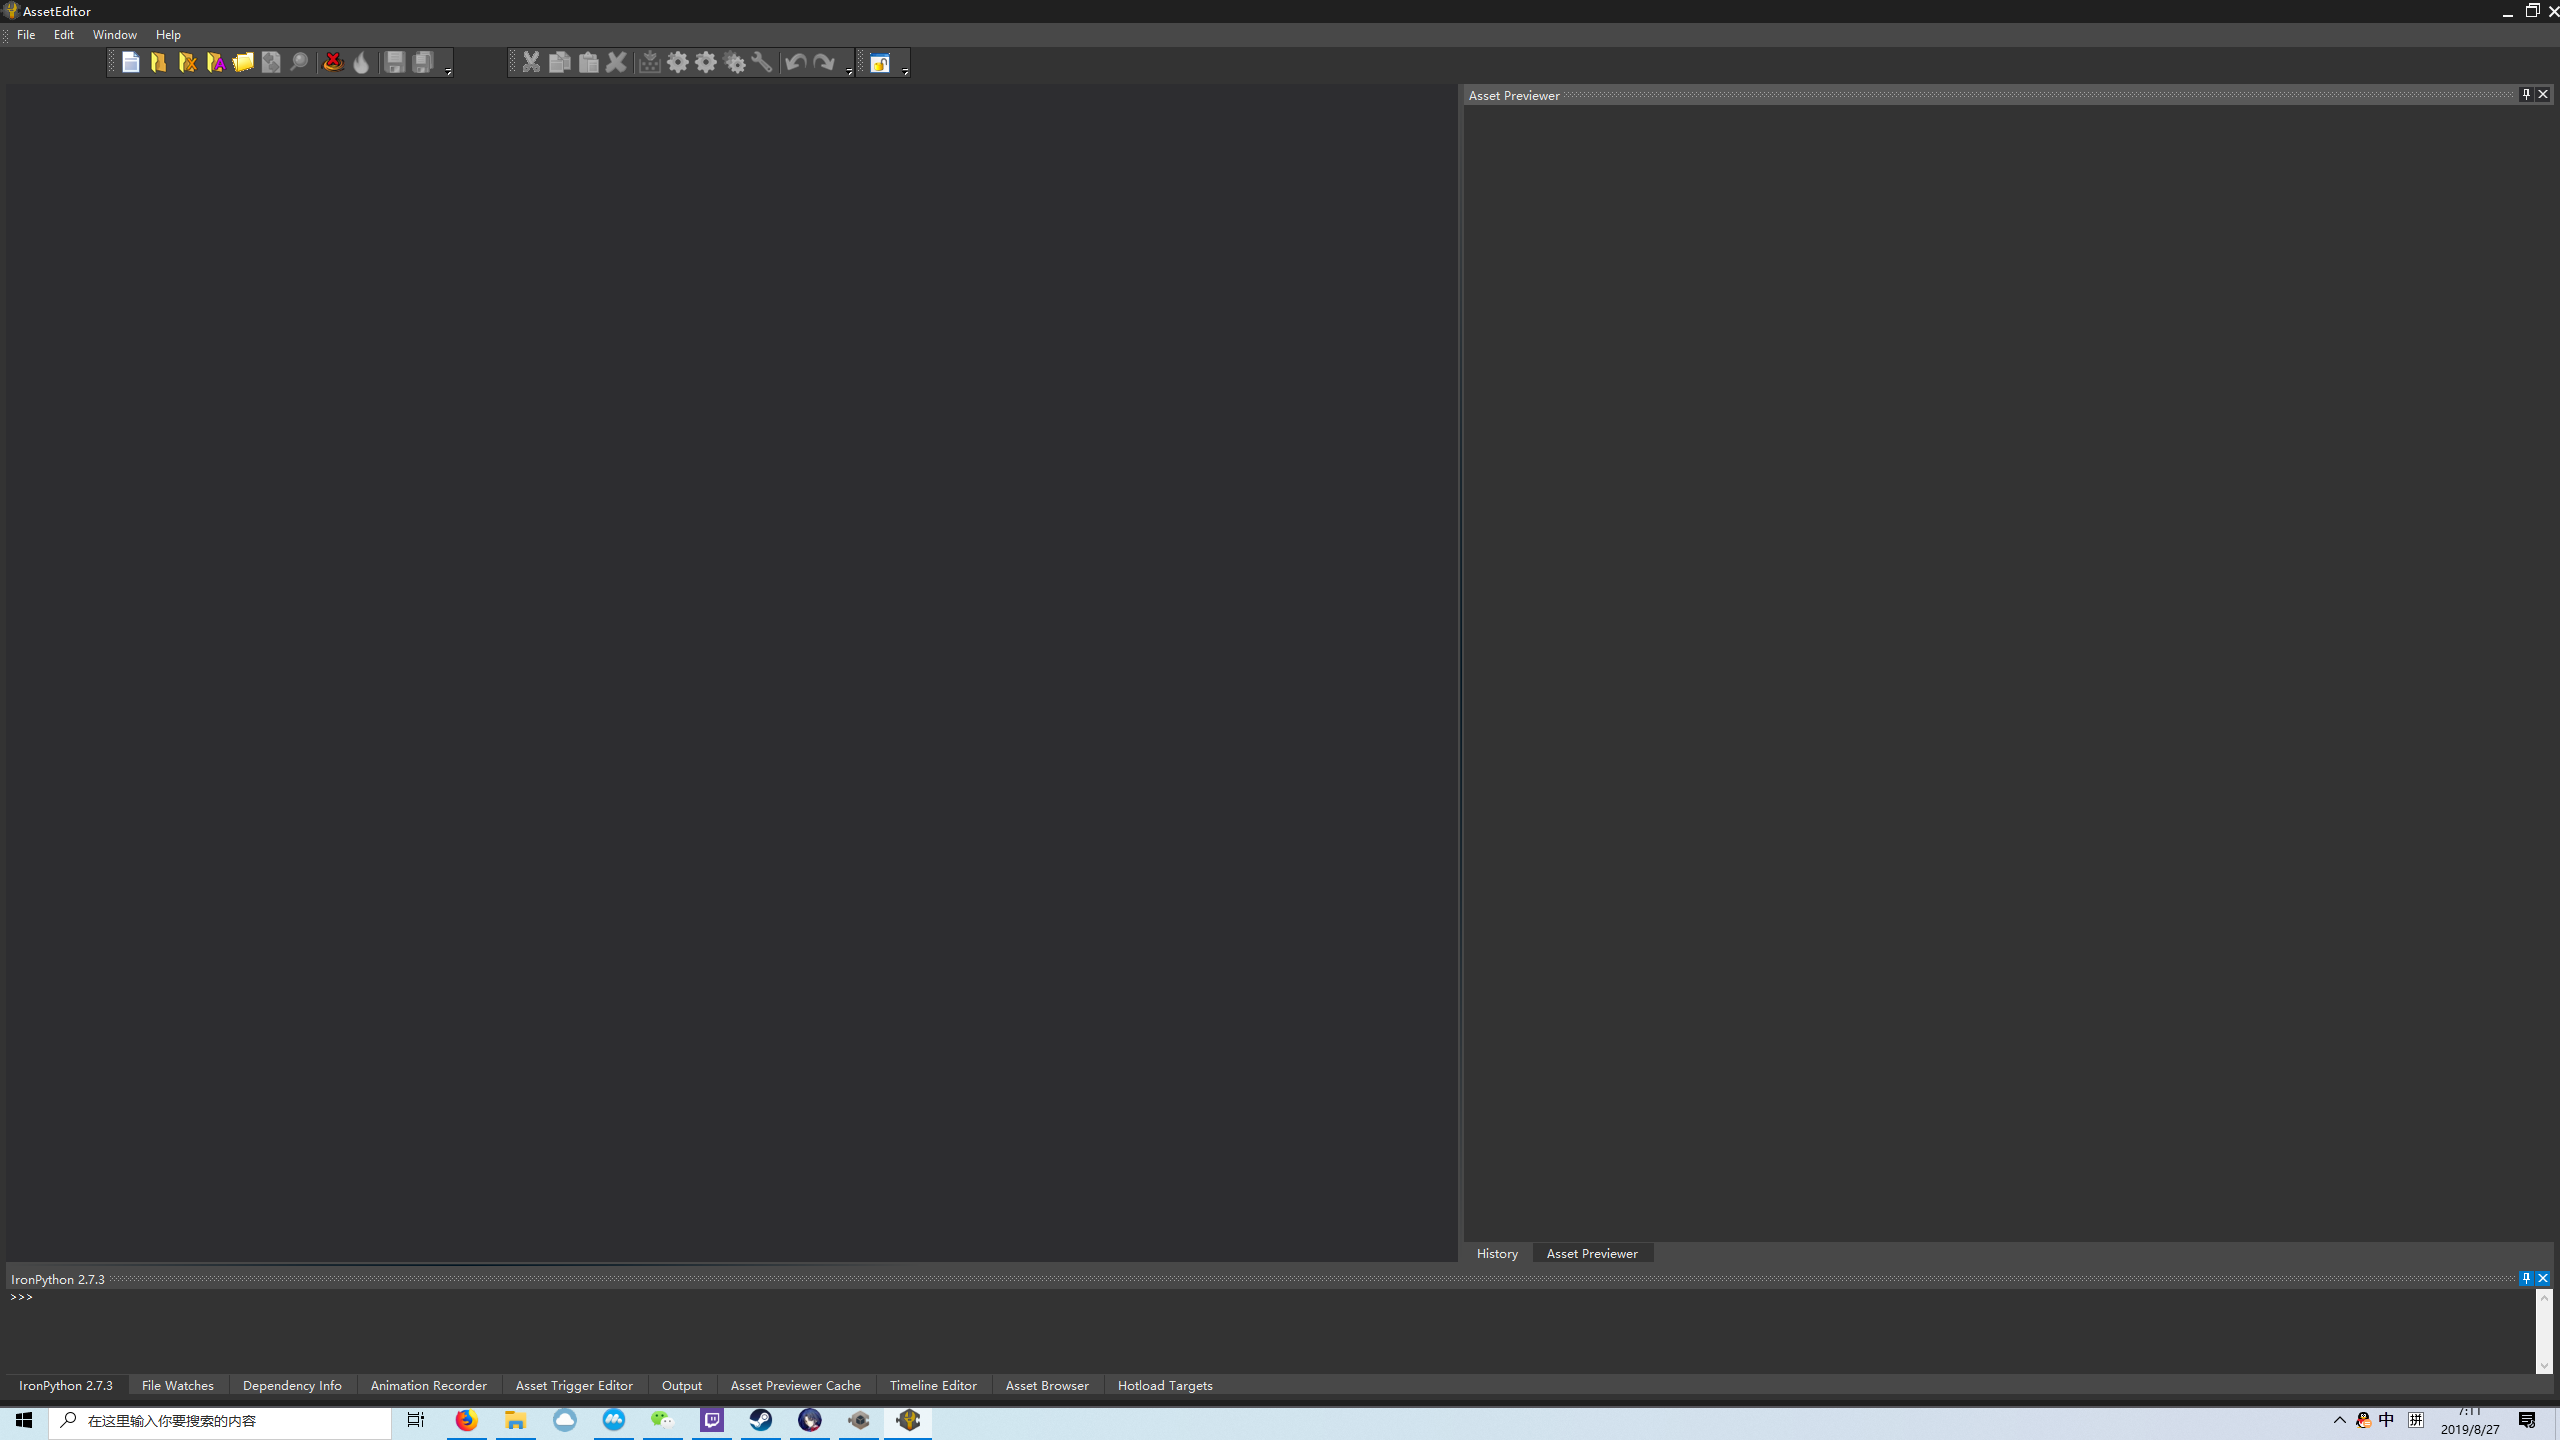Click the gear icon beside the import icon
Screen dimensions: 2560x1440
678,63
